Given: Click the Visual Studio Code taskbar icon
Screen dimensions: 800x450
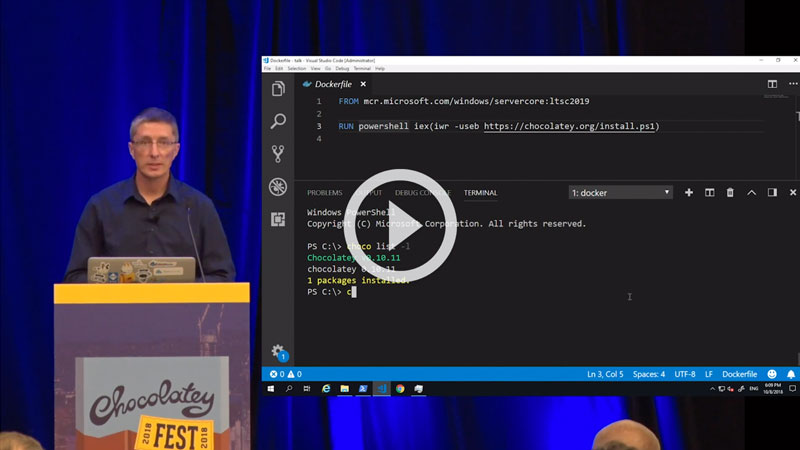Looking at the screenshot, I should (382, 389).
